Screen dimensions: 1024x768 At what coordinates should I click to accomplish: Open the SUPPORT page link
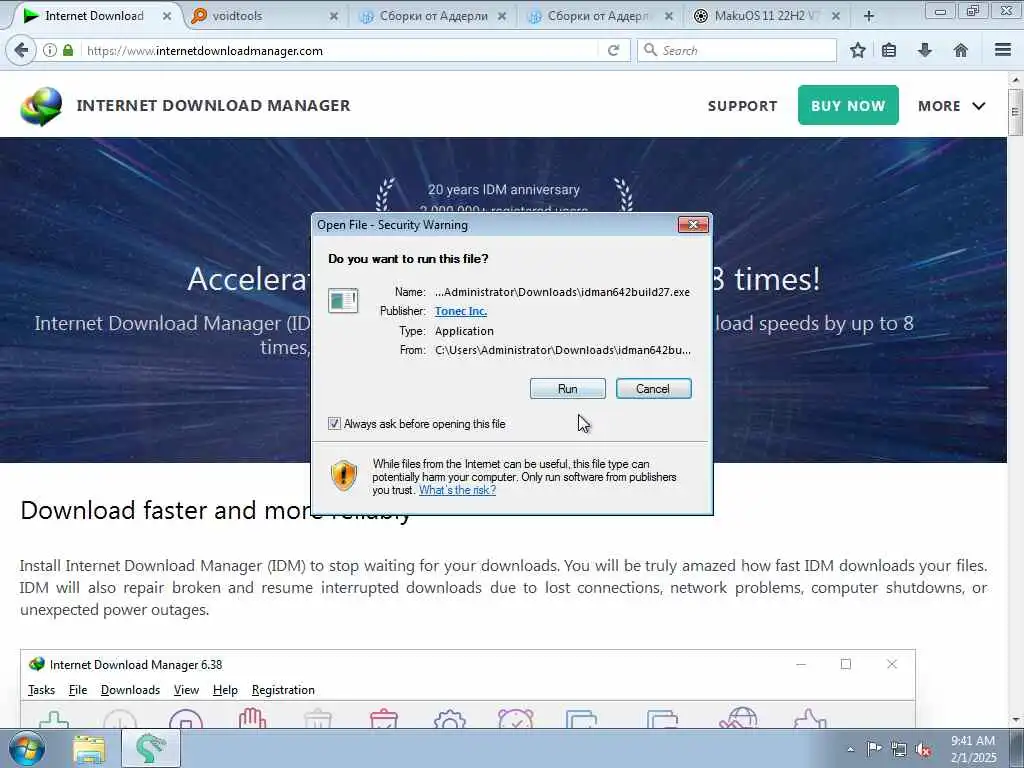pyautogui.click(x=743, y=106)
